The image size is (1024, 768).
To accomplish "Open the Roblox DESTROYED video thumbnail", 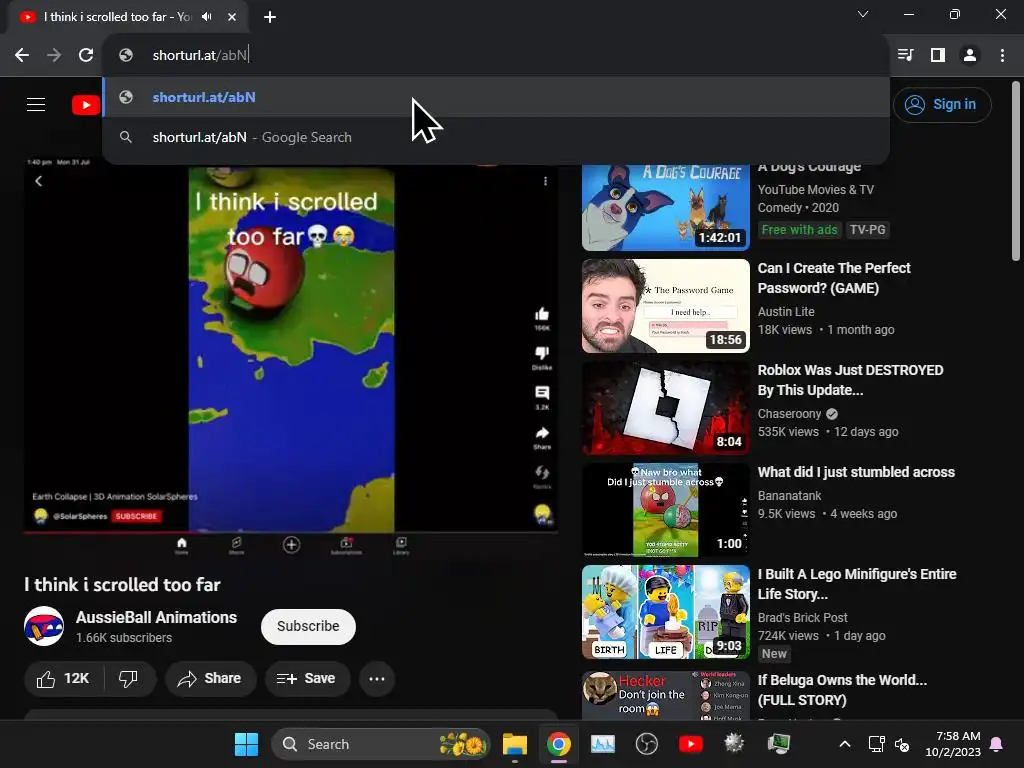I will (x=665, y=408).
